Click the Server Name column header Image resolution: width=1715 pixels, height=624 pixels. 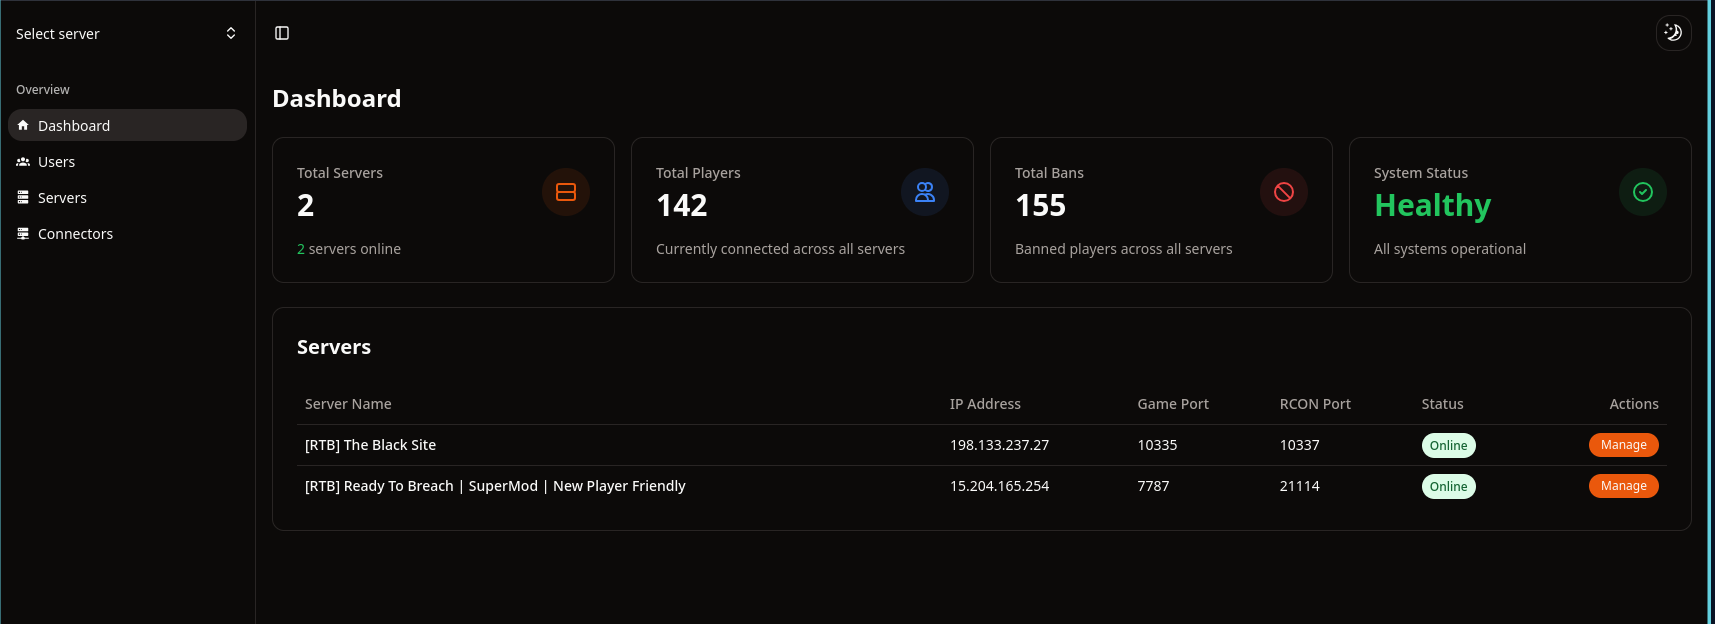(348, 404)
